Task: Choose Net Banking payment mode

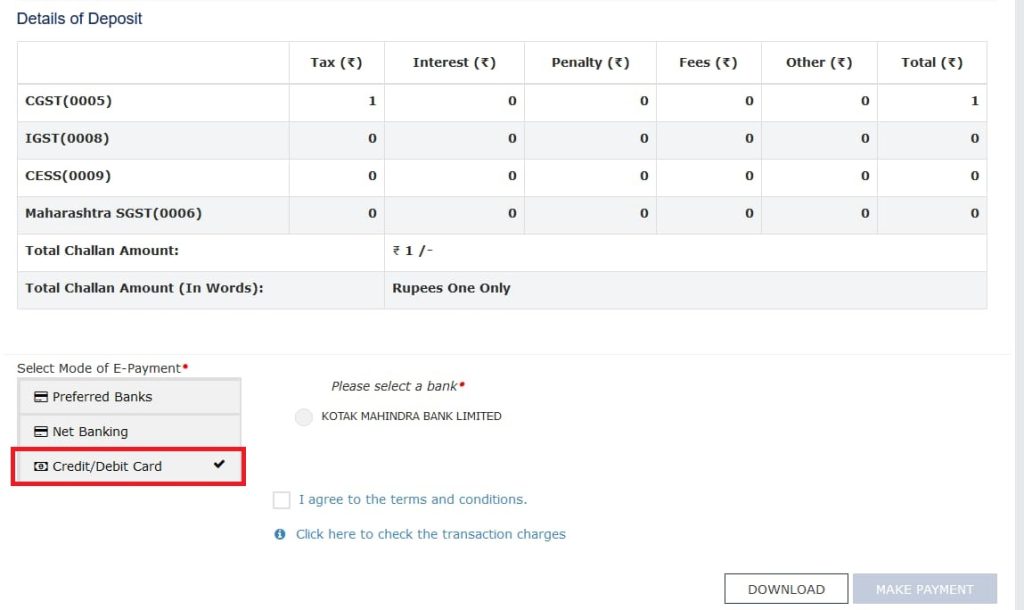Action: (90, 432)
